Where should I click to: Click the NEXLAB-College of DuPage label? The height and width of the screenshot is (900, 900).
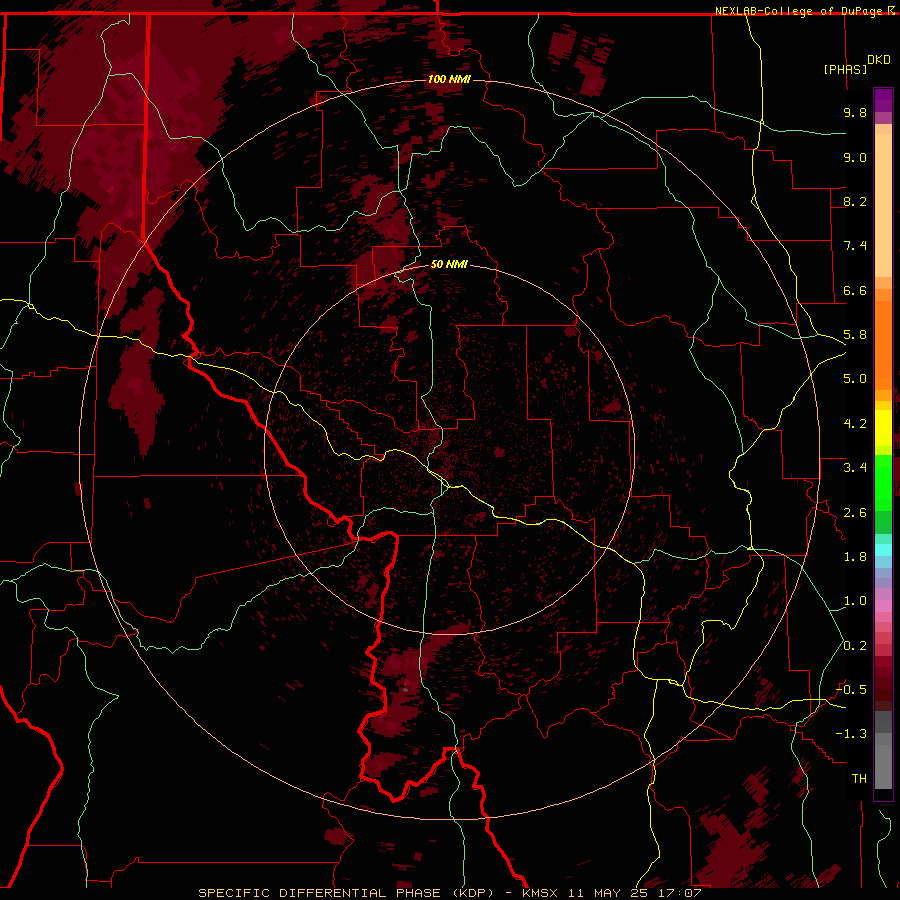[799, 11]
